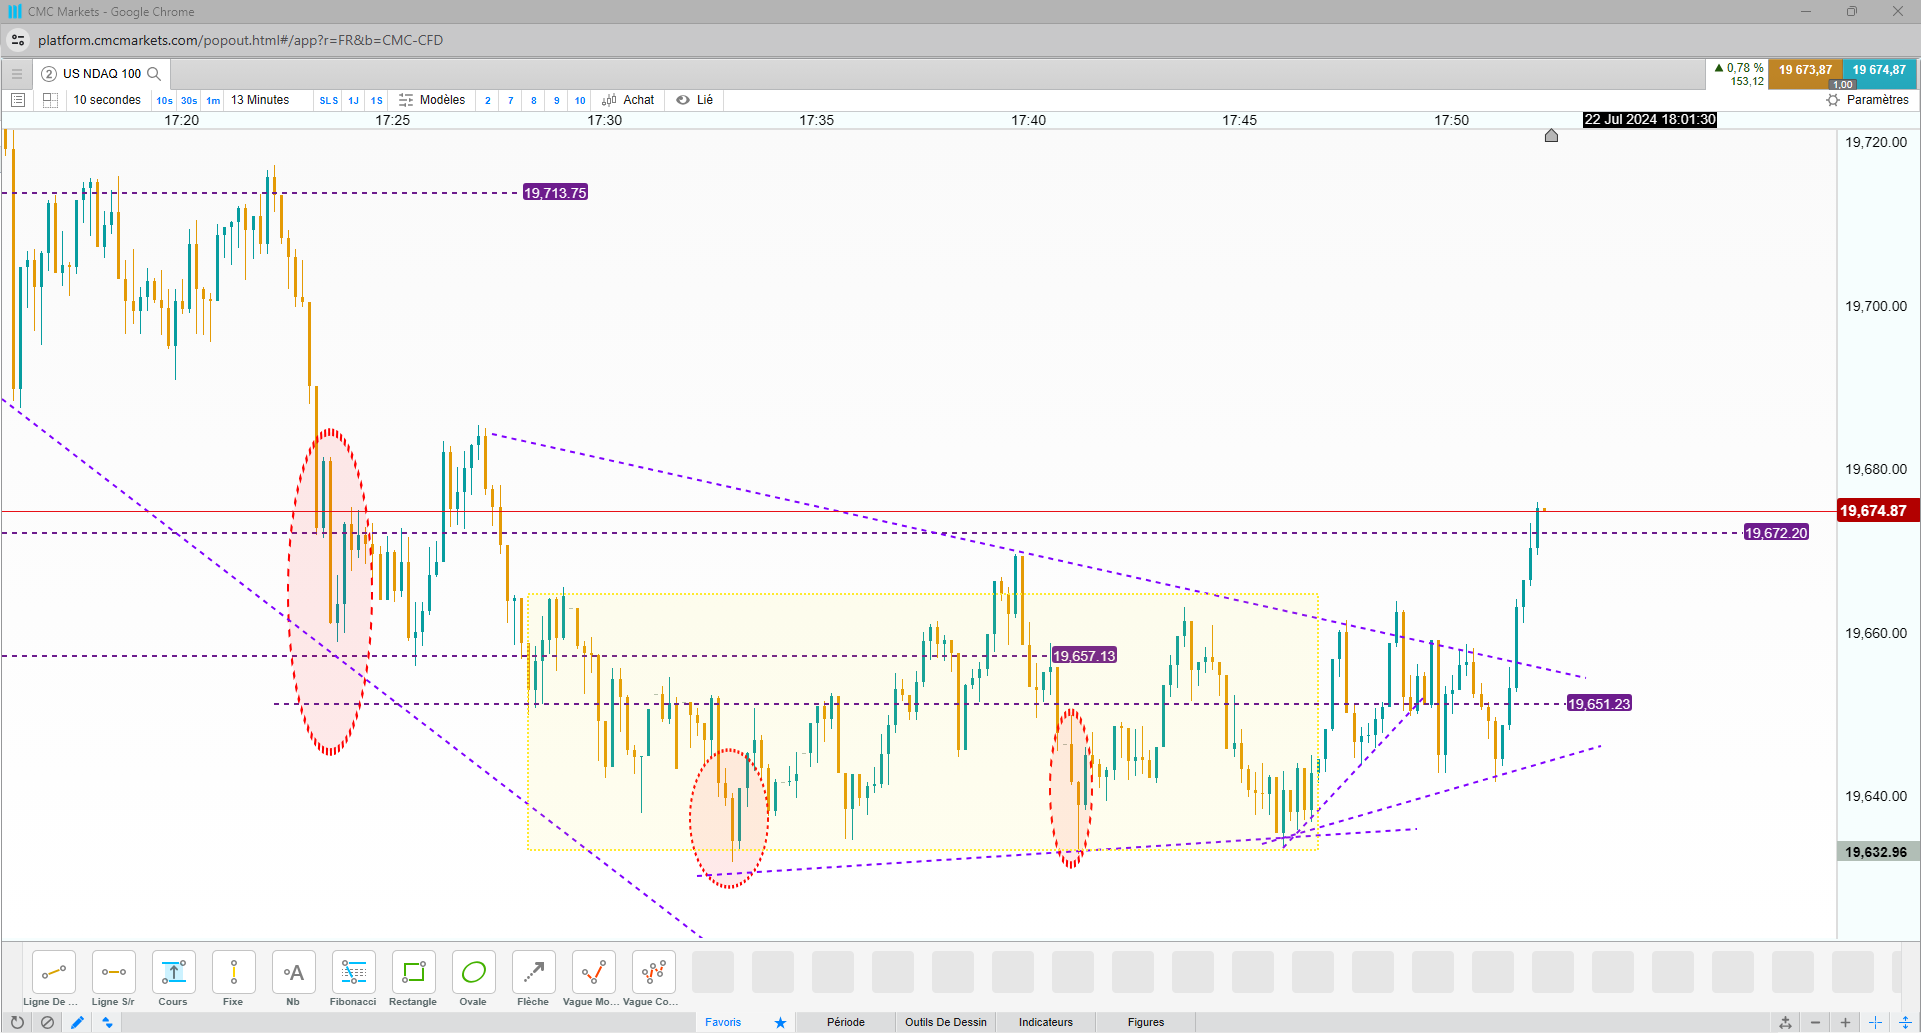Click the 19,672.20 horizontal level label
Viewport: 1921px width, 1033px height.
point(1776,533)
